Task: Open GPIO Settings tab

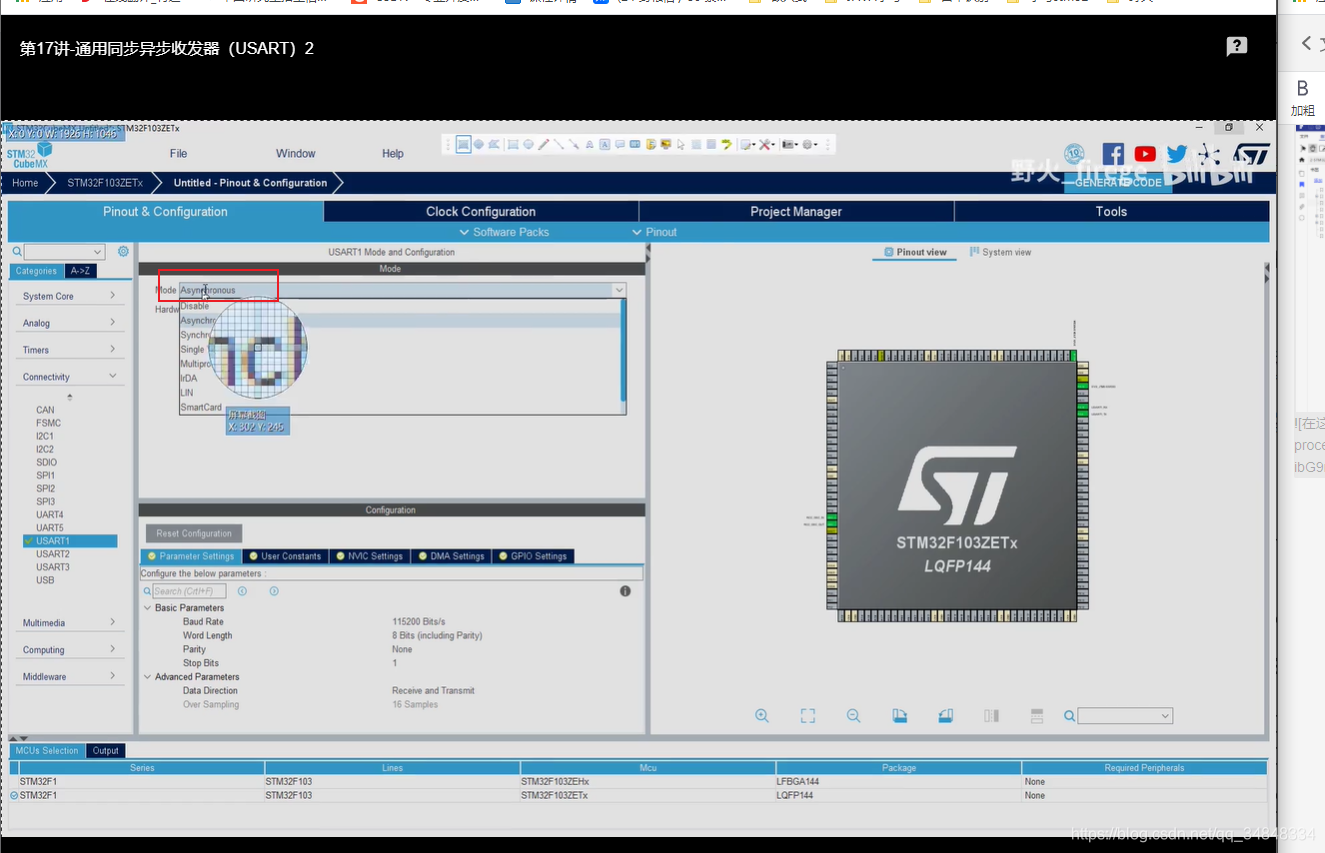Action: coord(533,556)
